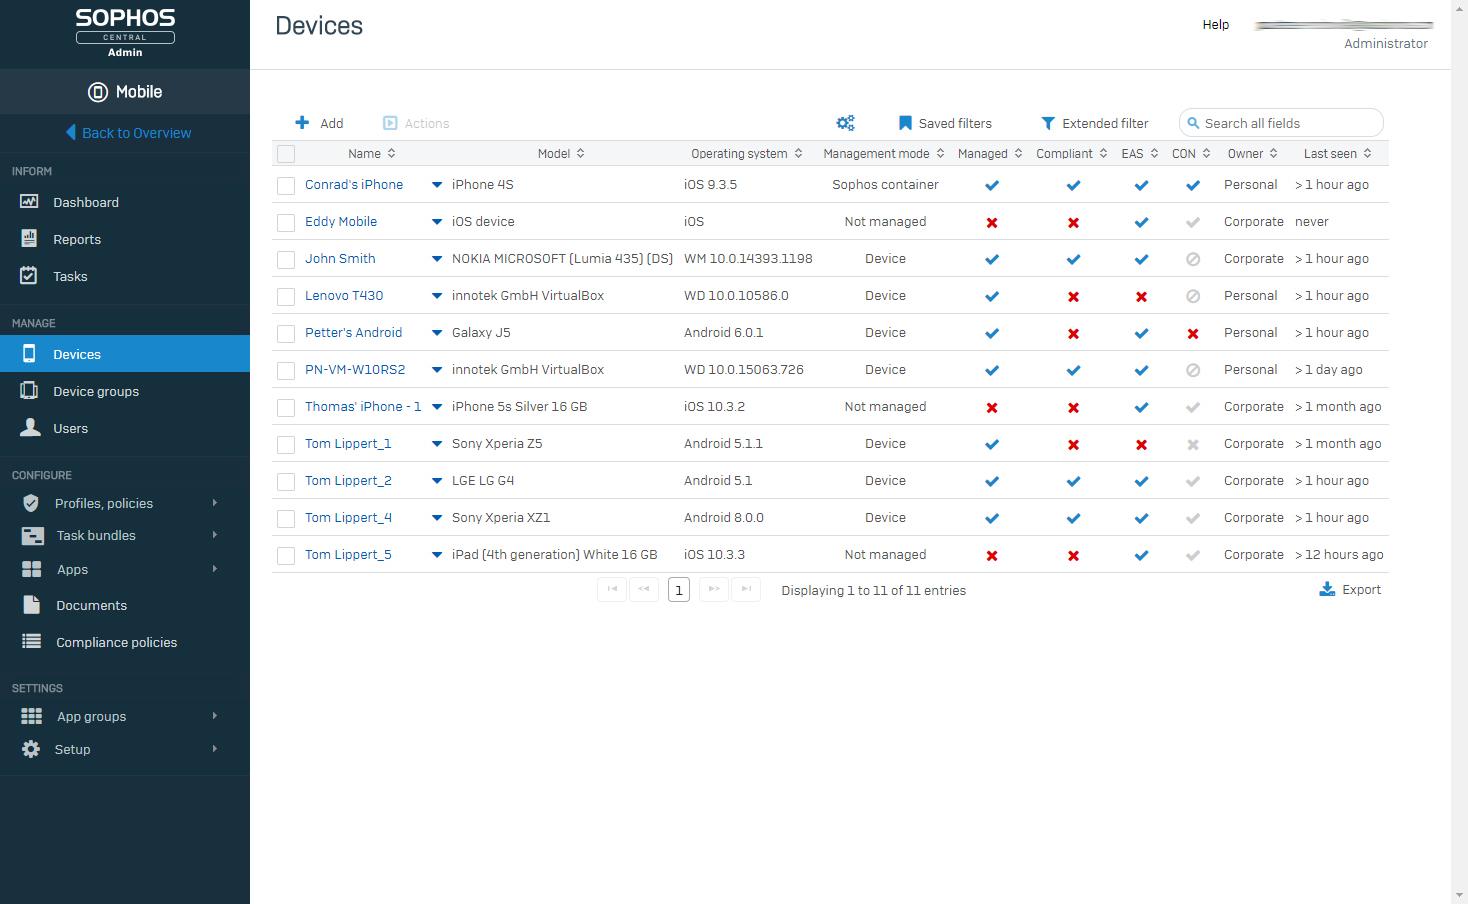Click the App groups grid icon
The height and width of the screenshot is (904, 1468).
coord(32,716)
